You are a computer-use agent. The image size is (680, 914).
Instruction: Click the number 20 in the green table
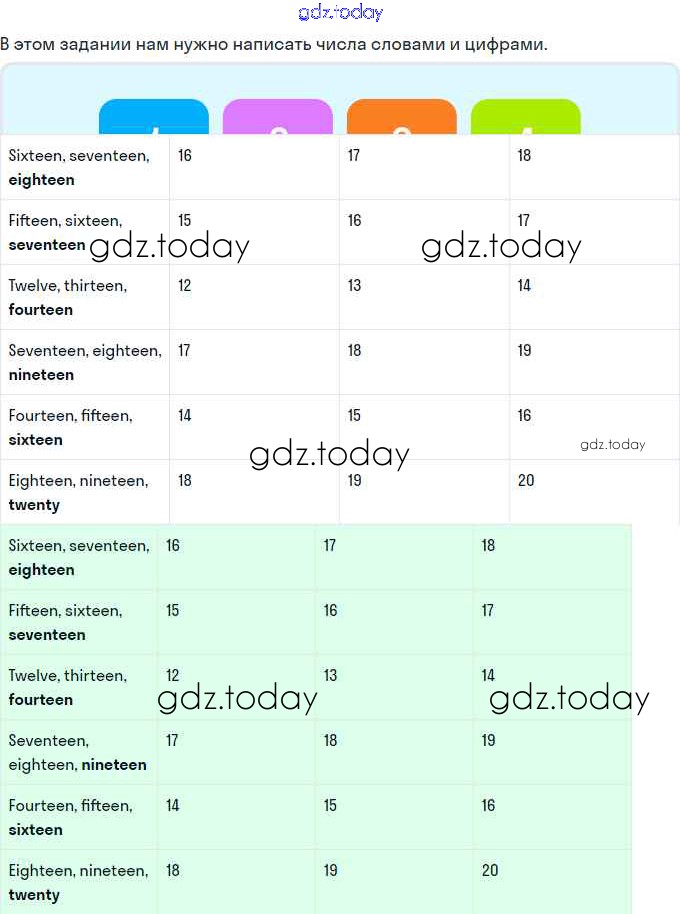[x=490, y=870]
